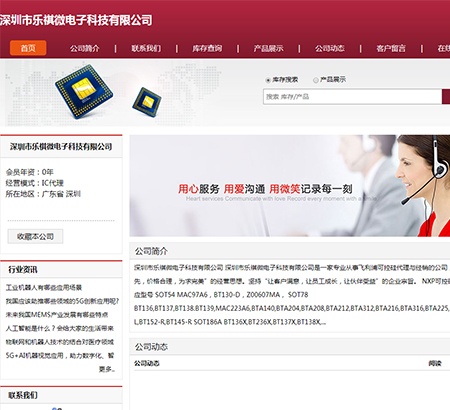The width and height of the screenshot is (450, 410).
Task: Open the news link about 5G创新应用
Action: [62, 301]
